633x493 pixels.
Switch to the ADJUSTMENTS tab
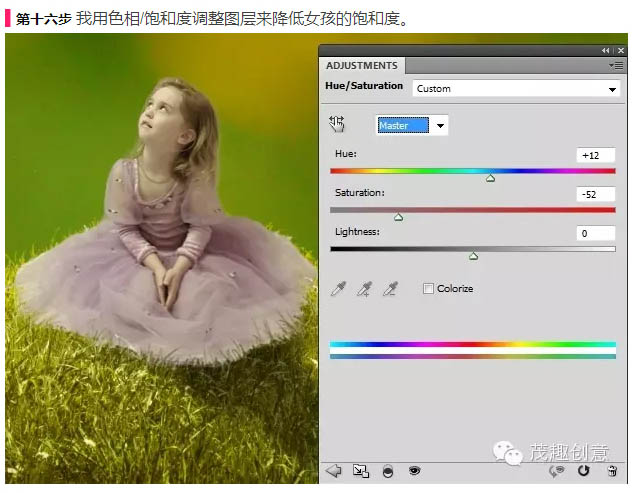361,66
